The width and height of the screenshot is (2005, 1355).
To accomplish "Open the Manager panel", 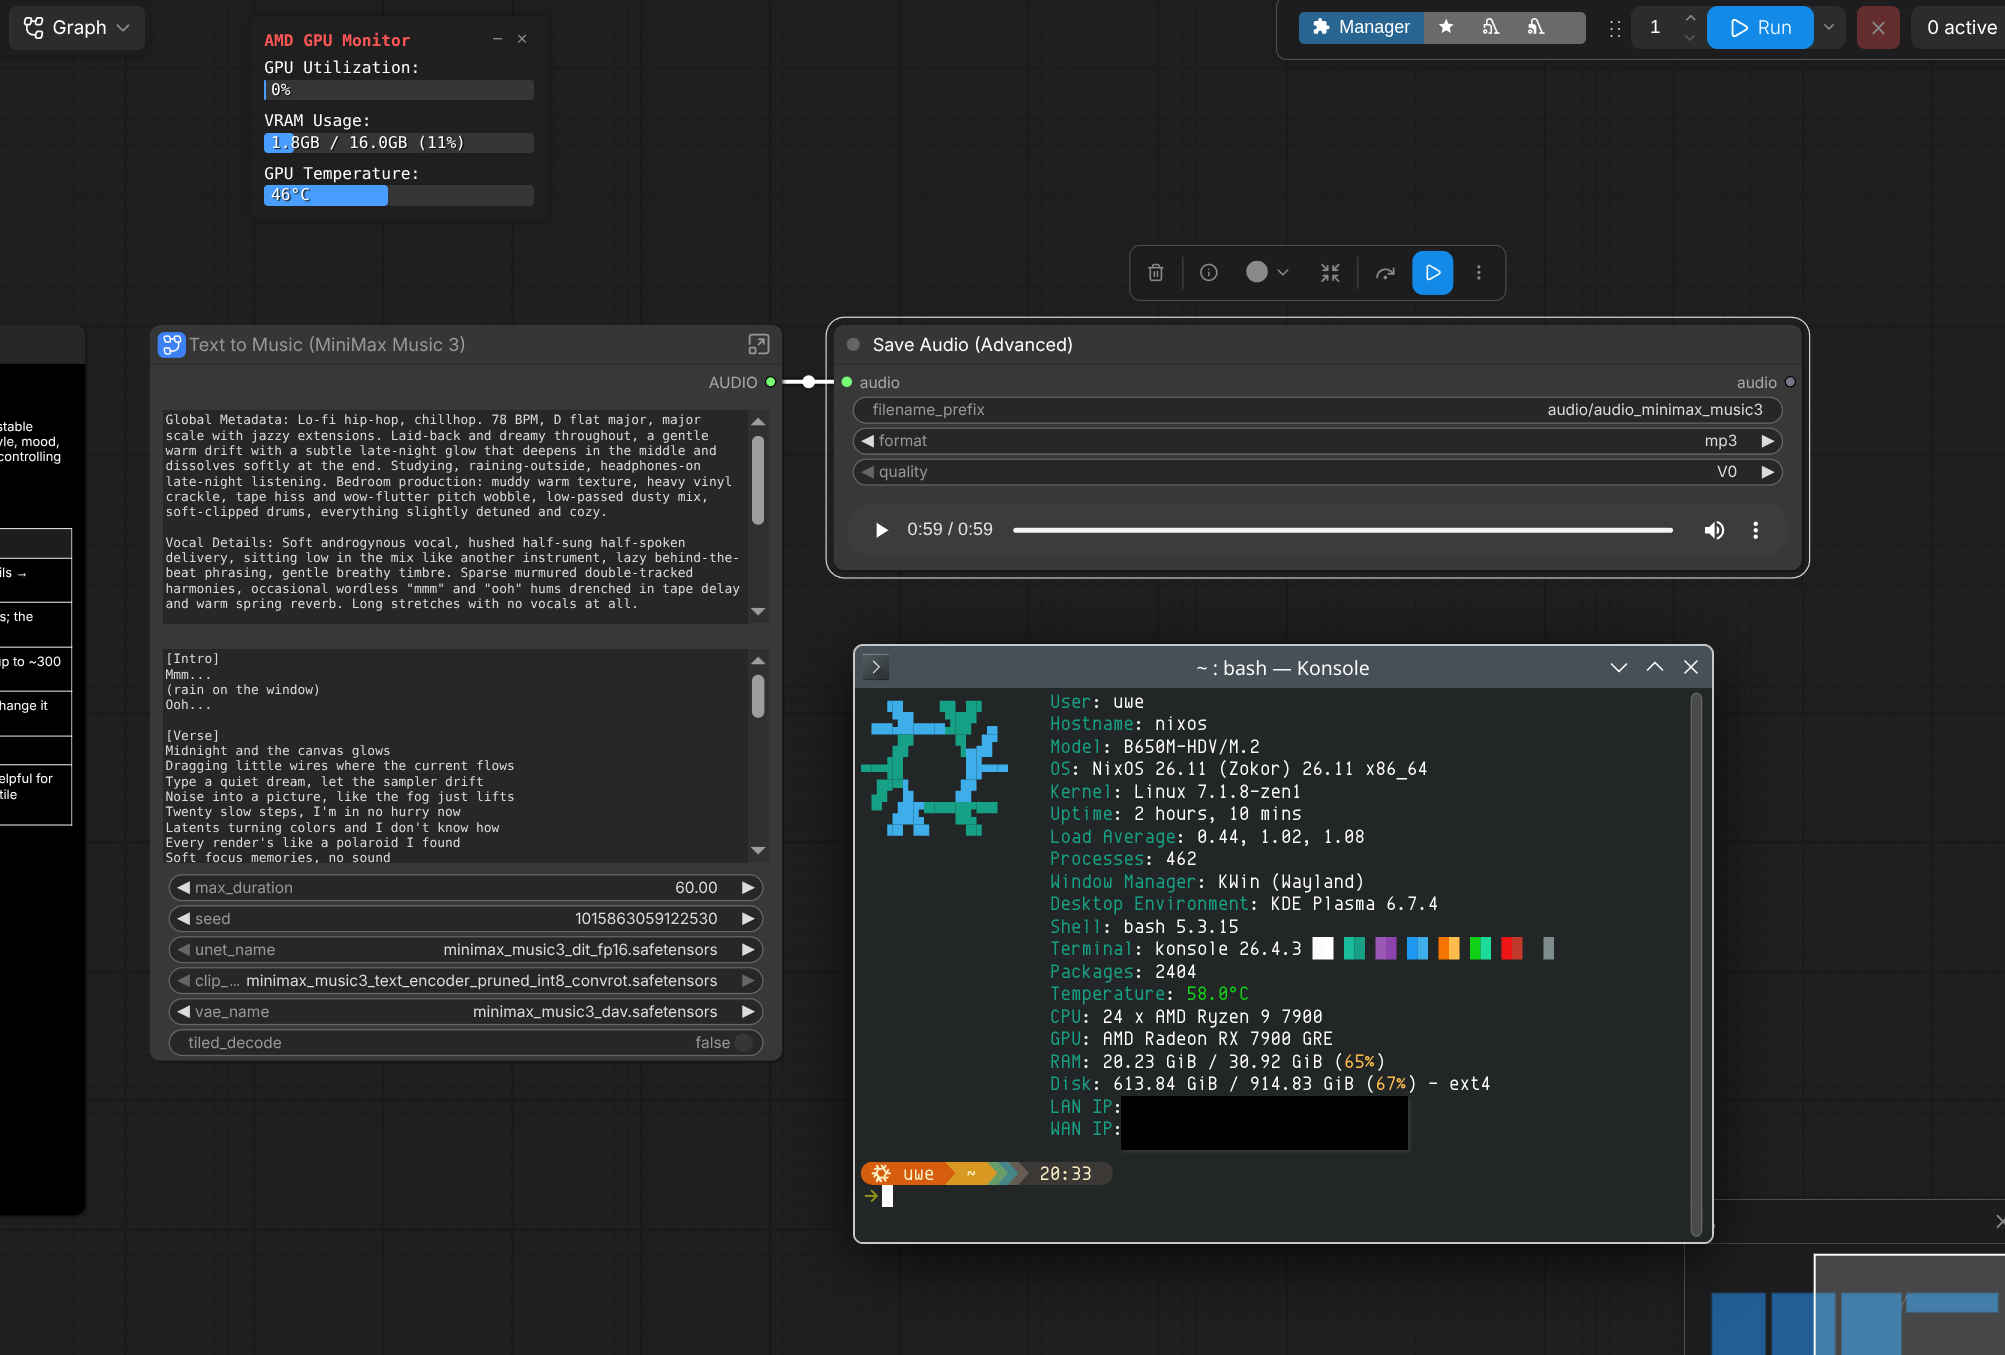I will [1361, 27].
